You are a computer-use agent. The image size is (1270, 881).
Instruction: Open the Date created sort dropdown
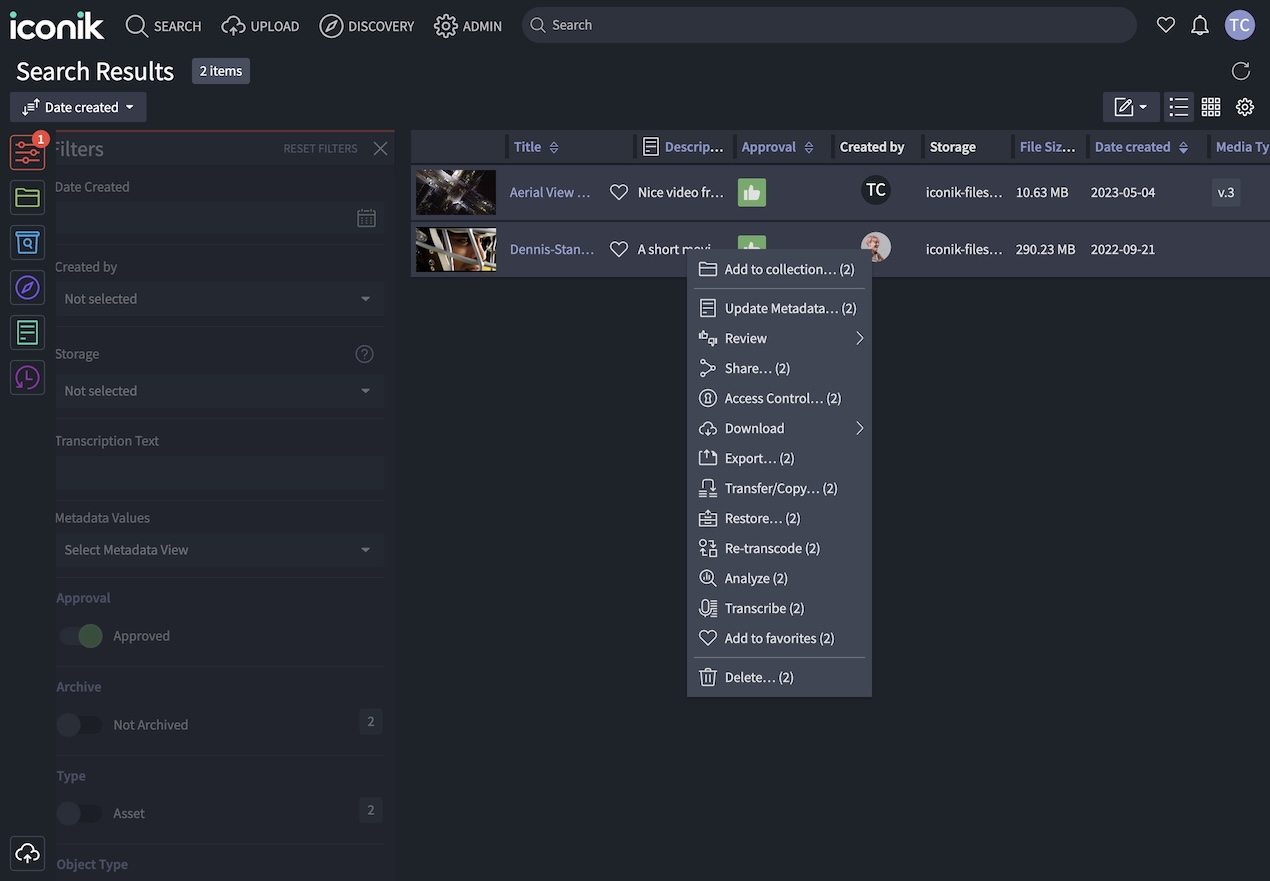click(x=79, y=107)
